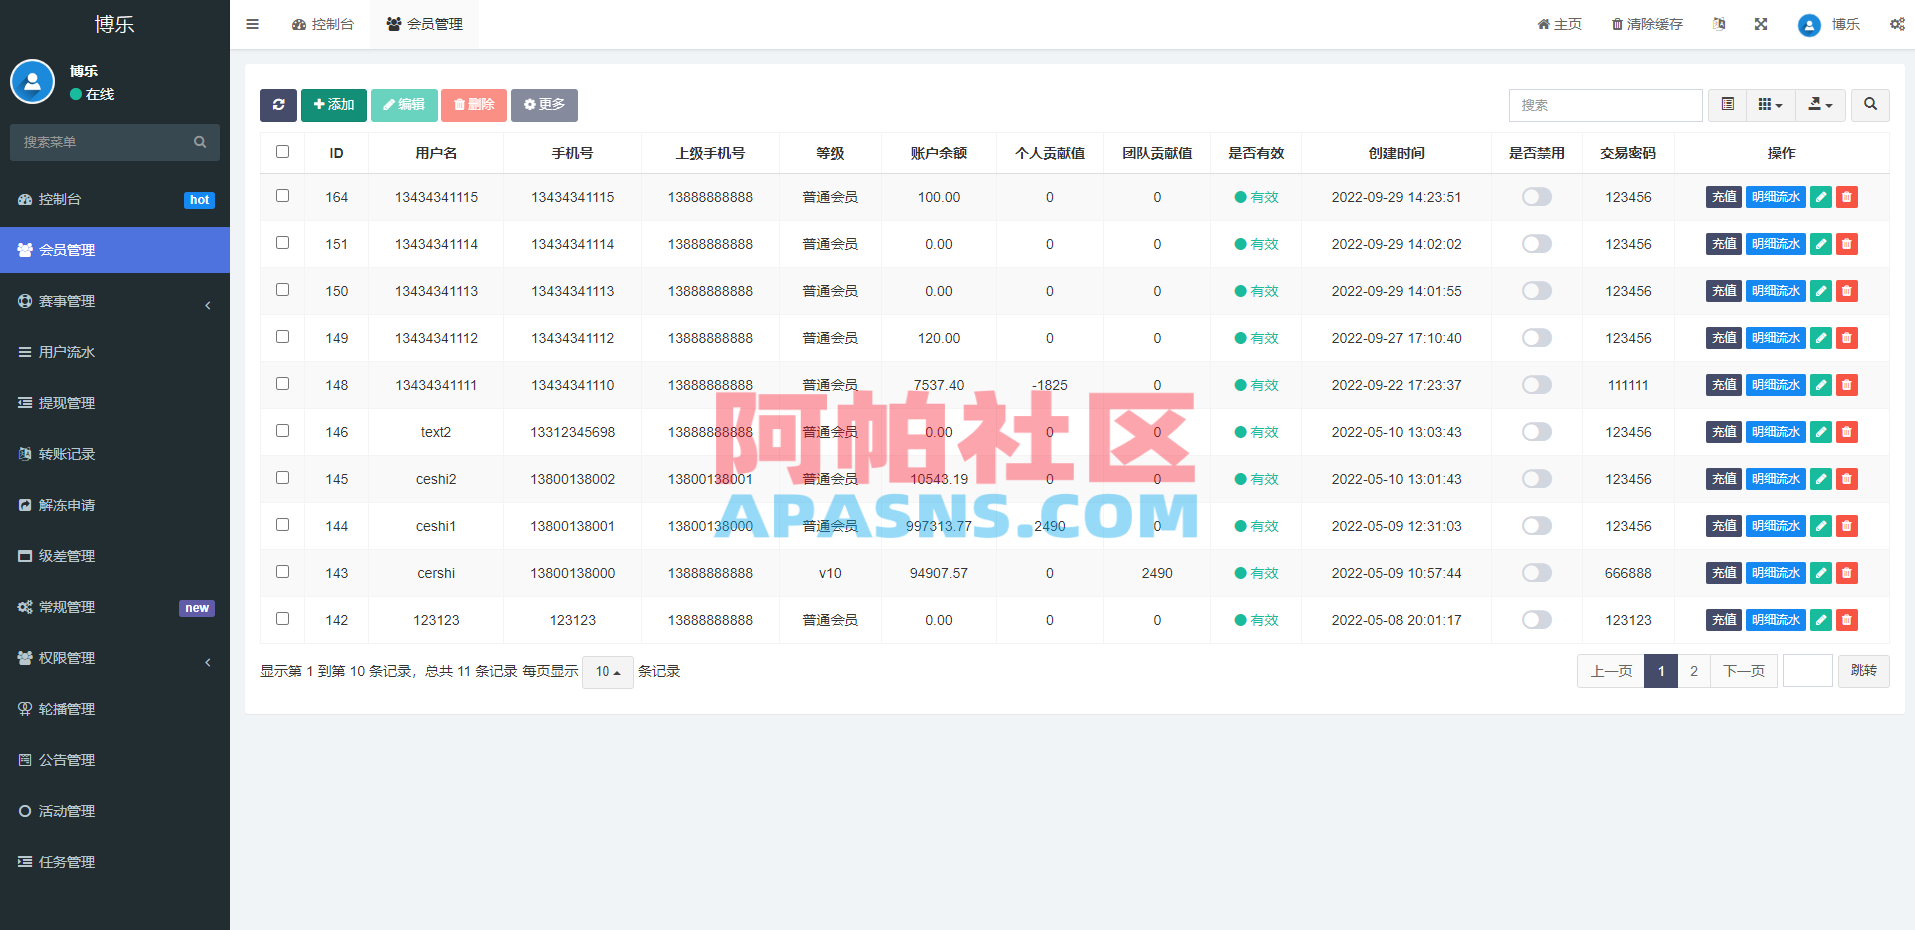1915x930 pixels.
Task: Open the per-page count dropdown showing 10
Action: 607,671
